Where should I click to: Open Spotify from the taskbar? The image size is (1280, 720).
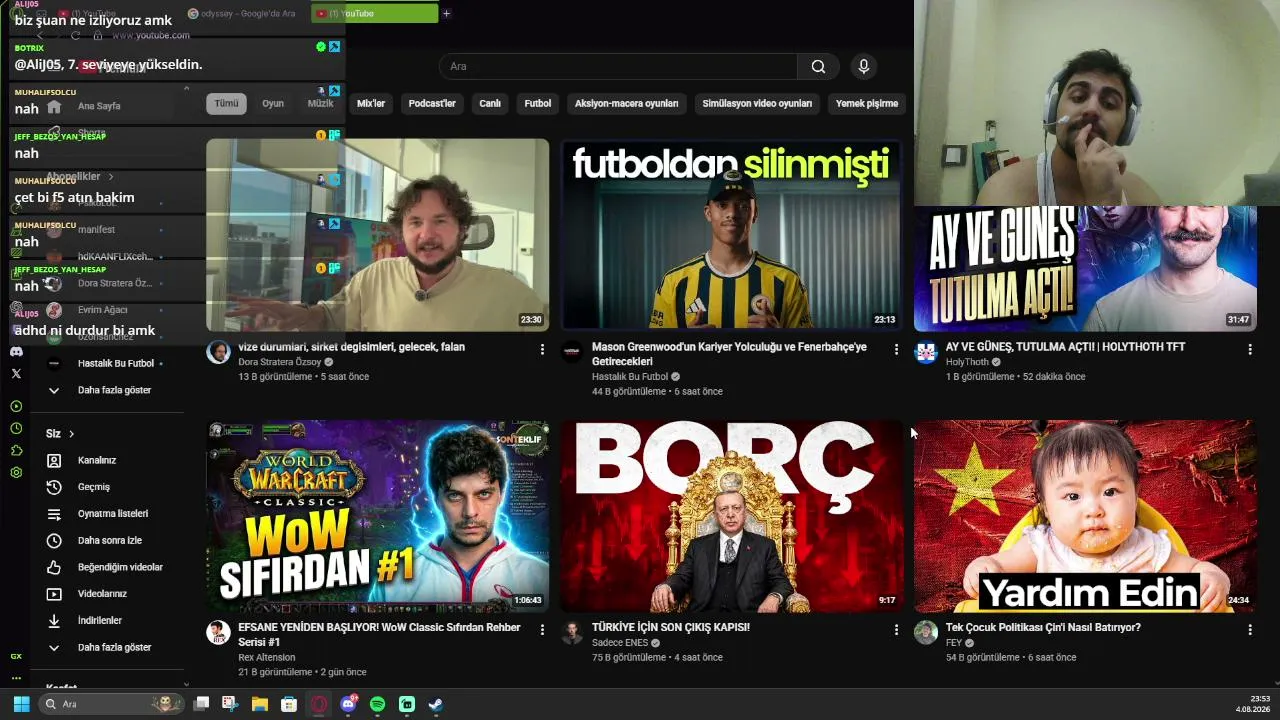[377, 704]
